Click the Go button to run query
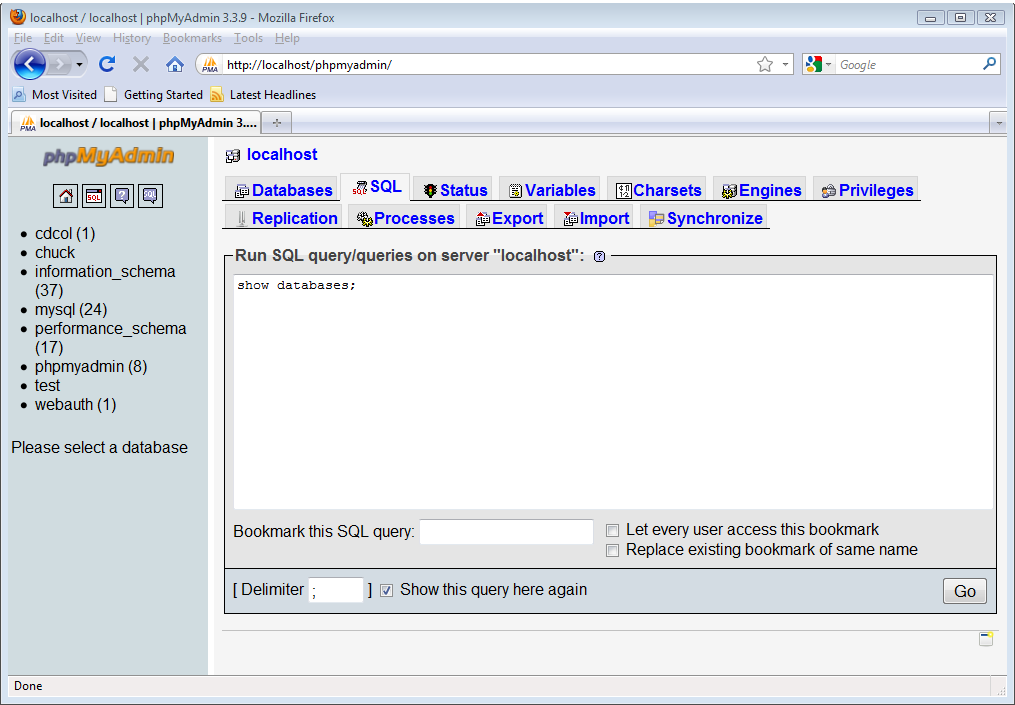Viewport: 1015px width, 705px height. 965,591
